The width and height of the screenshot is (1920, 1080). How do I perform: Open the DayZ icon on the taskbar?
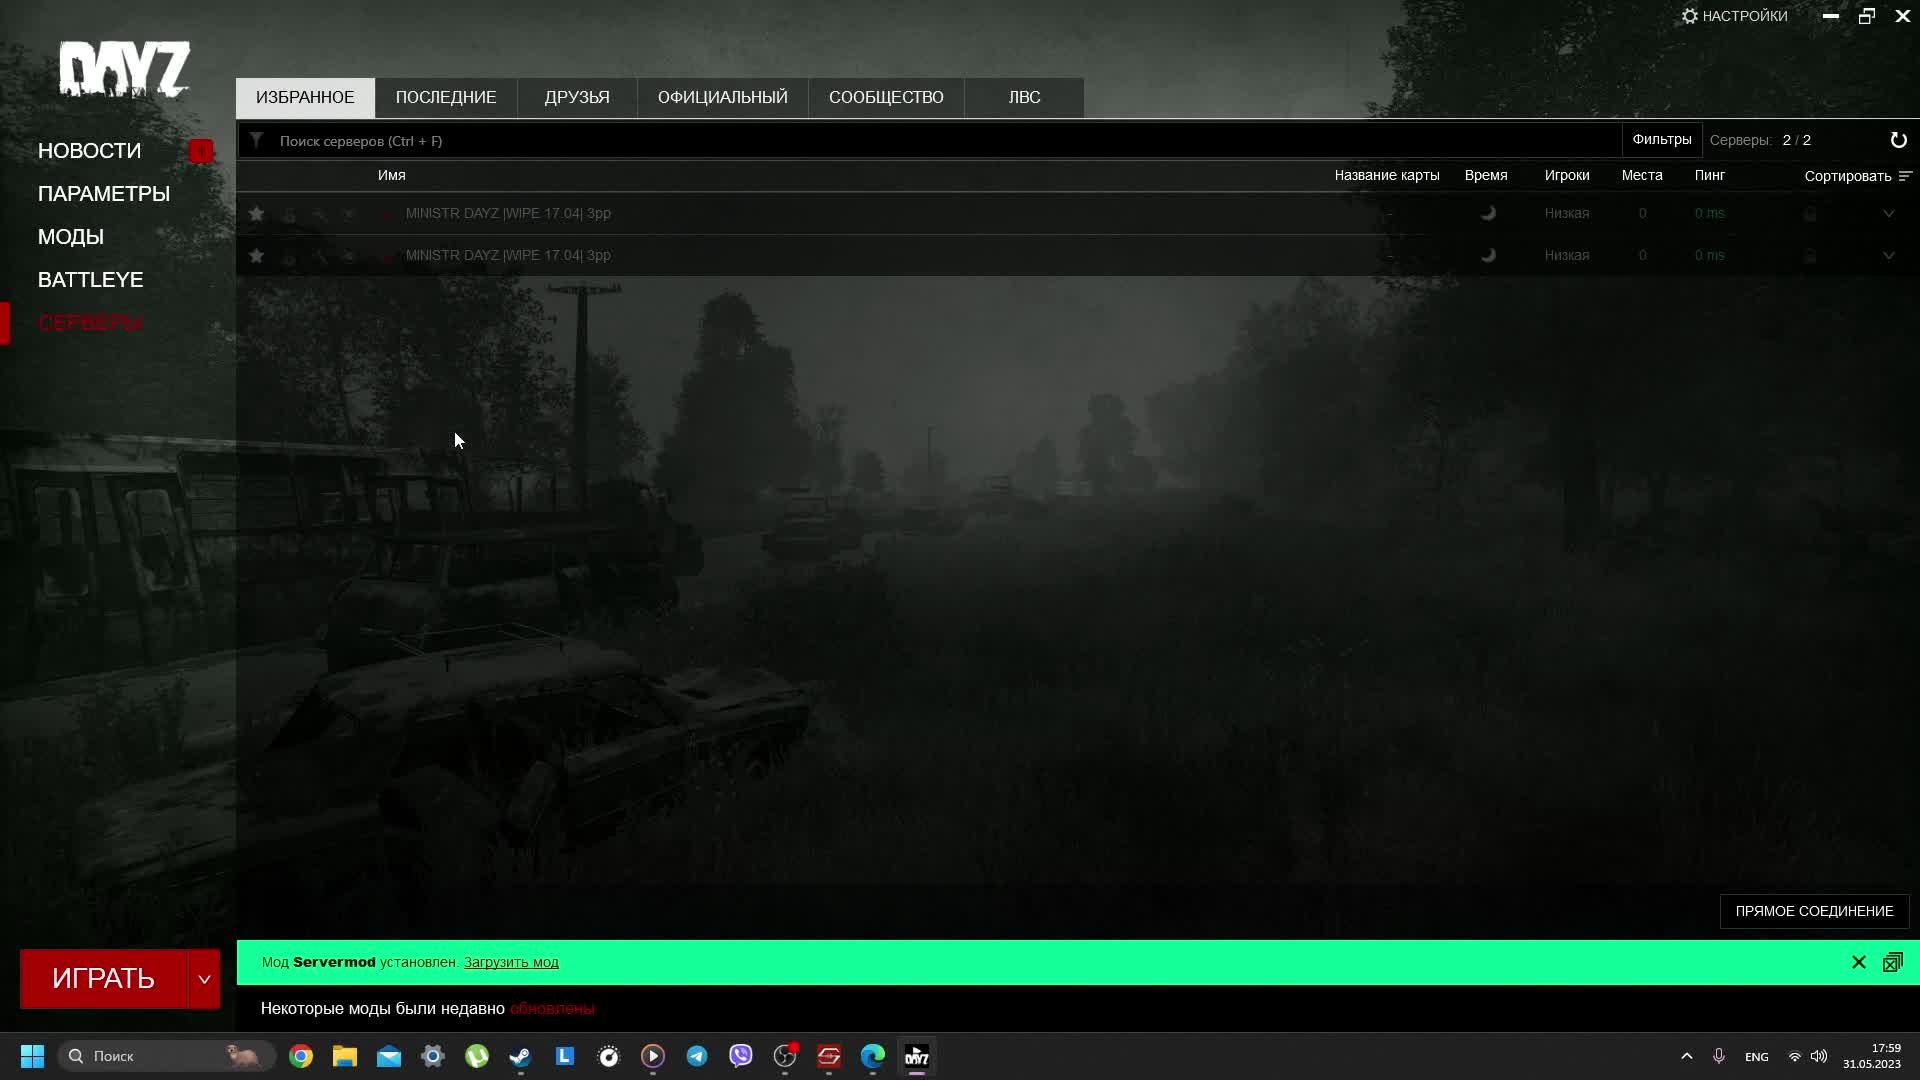[917, 1057]
